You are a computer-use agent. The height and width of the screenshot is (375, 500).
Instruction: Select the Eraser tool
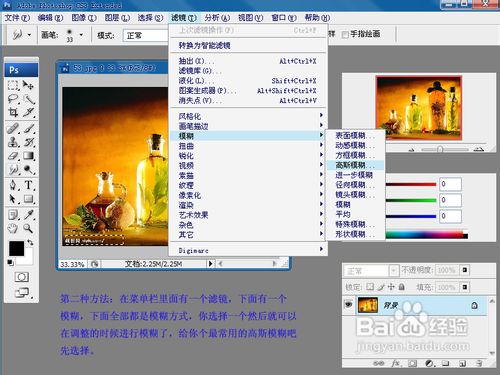(13, 156)
